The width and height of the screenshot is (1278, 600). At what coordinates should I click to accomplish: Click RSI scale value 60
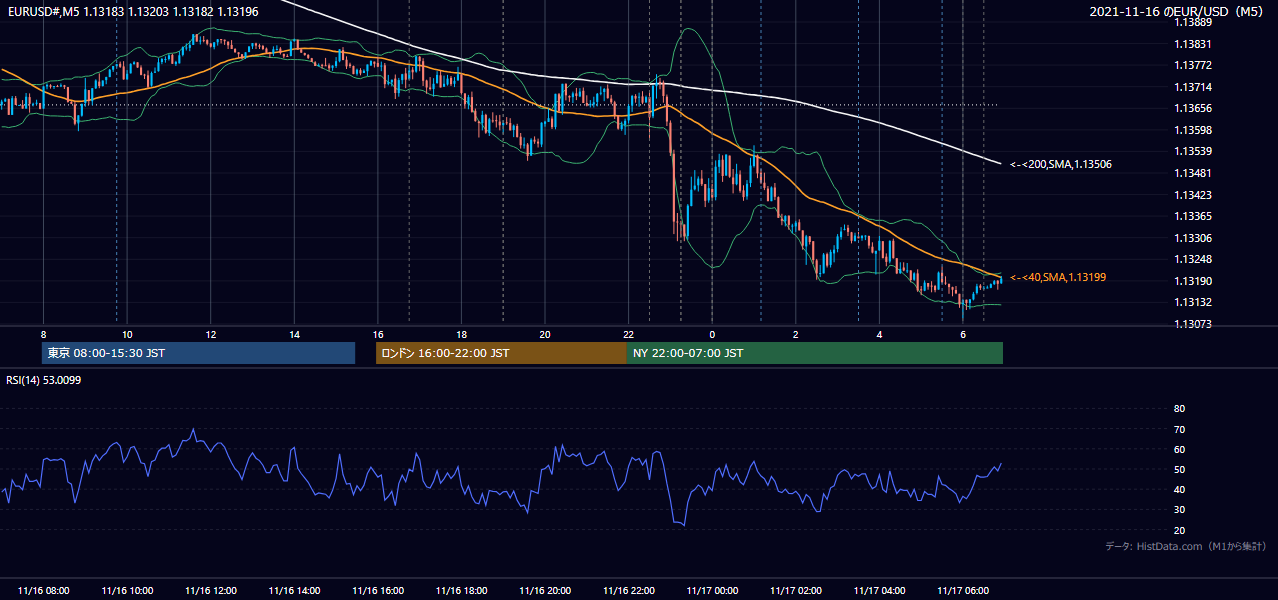(1179, 449)
